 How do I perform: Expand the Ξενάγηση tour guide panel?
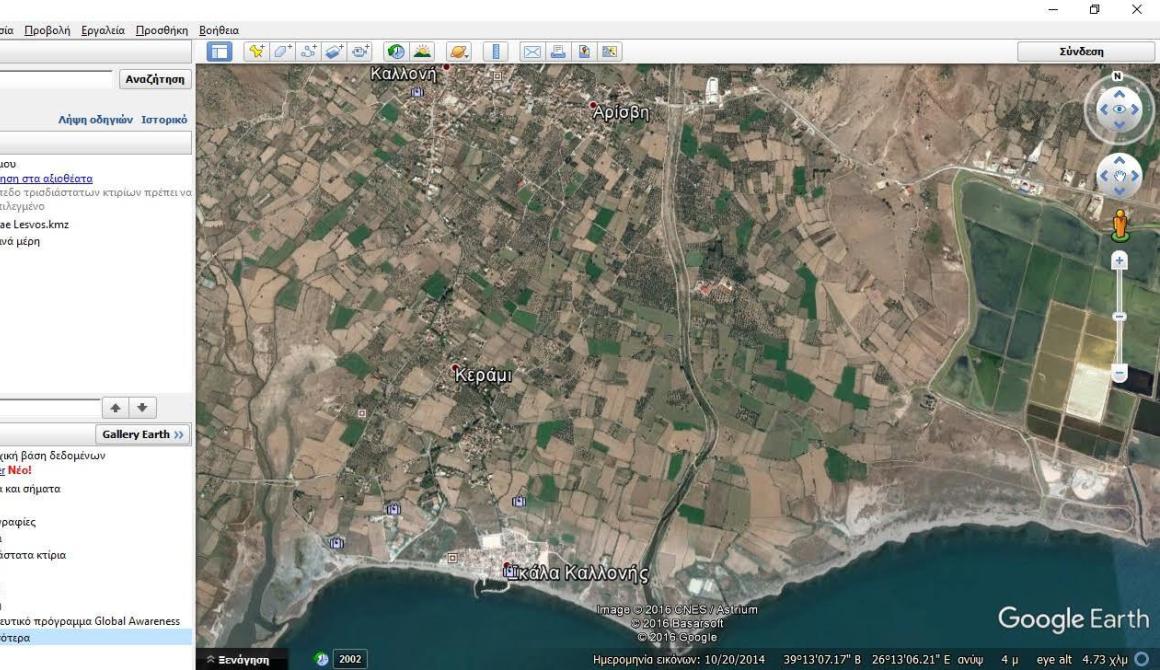[x=238, y=660]
